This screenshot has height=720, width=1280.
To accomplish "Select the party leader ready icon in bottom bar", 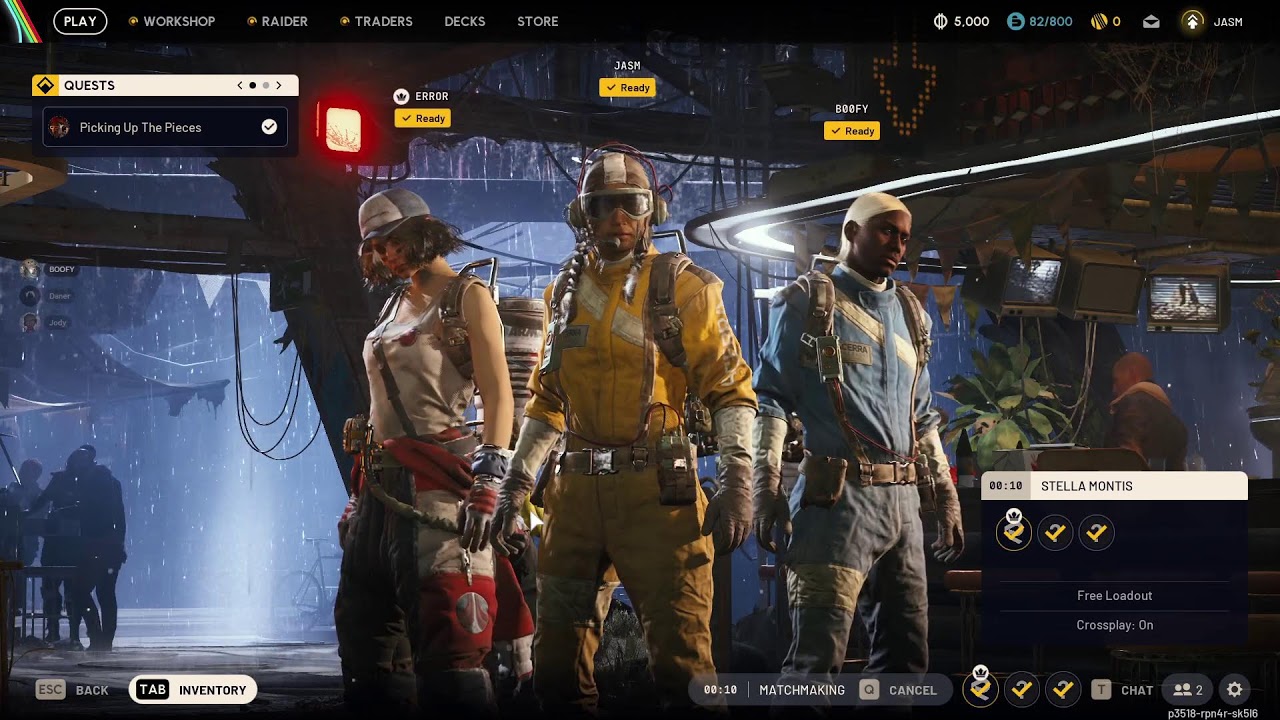I will coord(980,688).
